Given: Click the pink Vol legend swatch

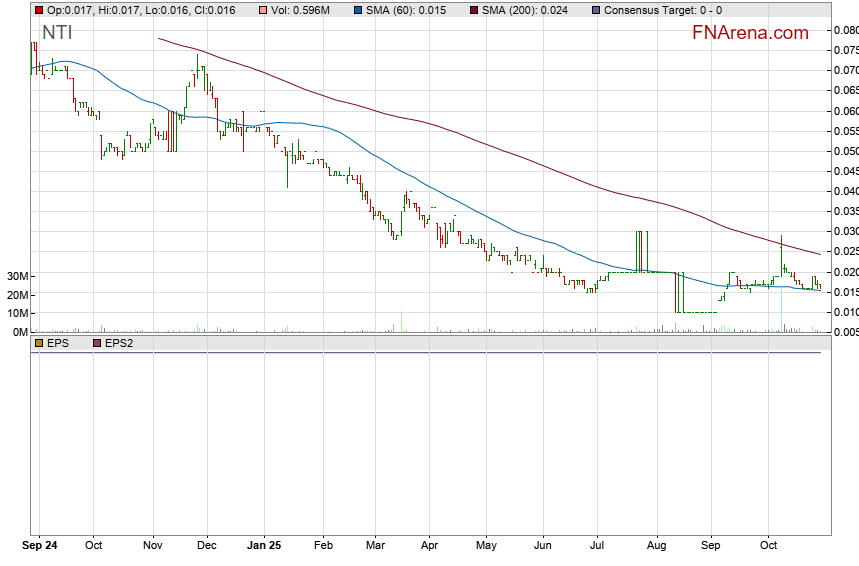Looking at the screenshot, I should 263,10.
